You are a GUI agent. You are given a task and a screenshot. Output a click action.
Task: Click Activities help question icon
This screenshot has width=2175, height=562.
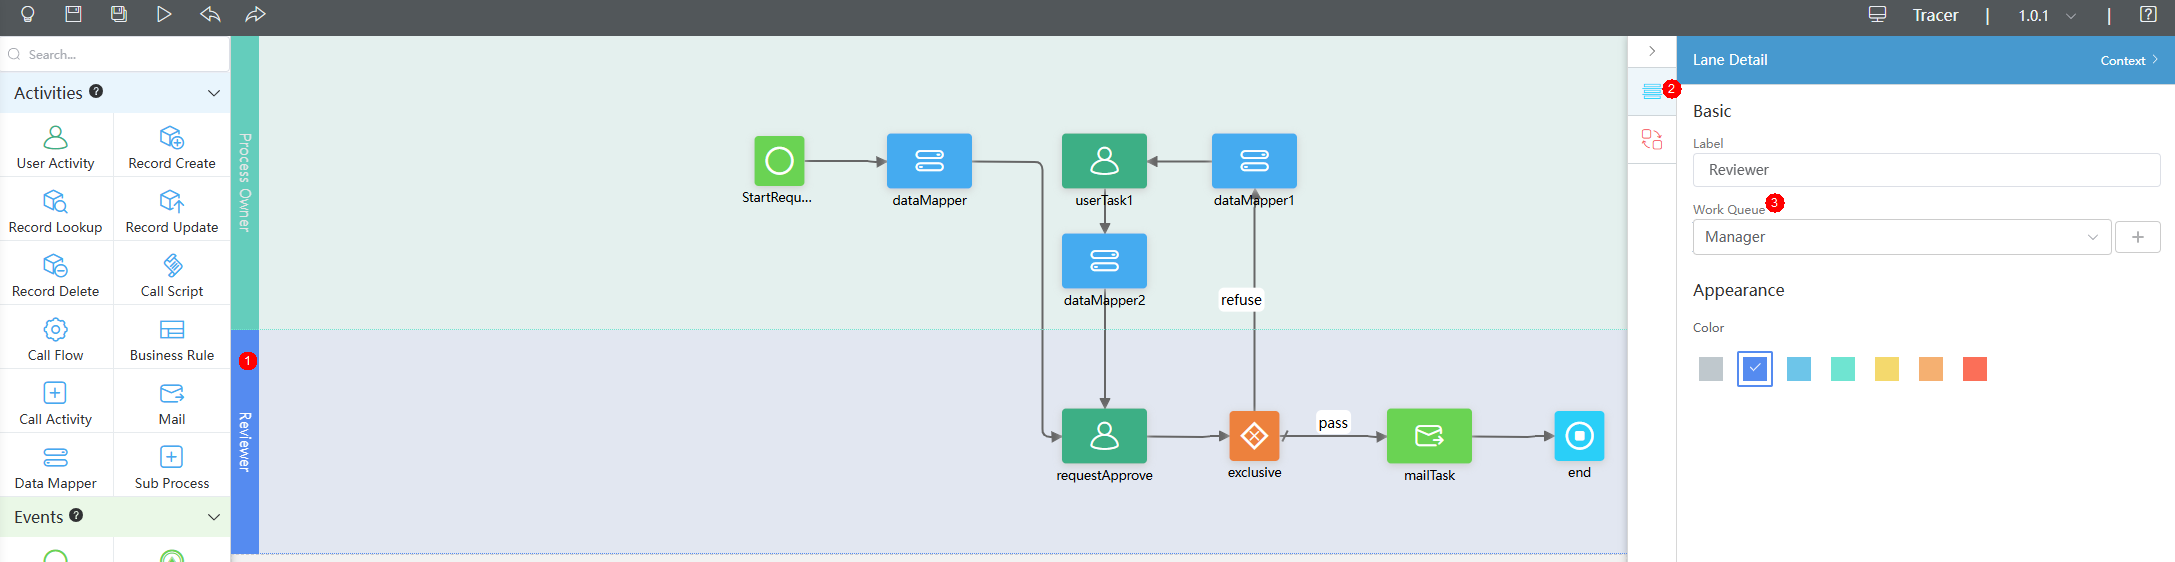(96, 91)
